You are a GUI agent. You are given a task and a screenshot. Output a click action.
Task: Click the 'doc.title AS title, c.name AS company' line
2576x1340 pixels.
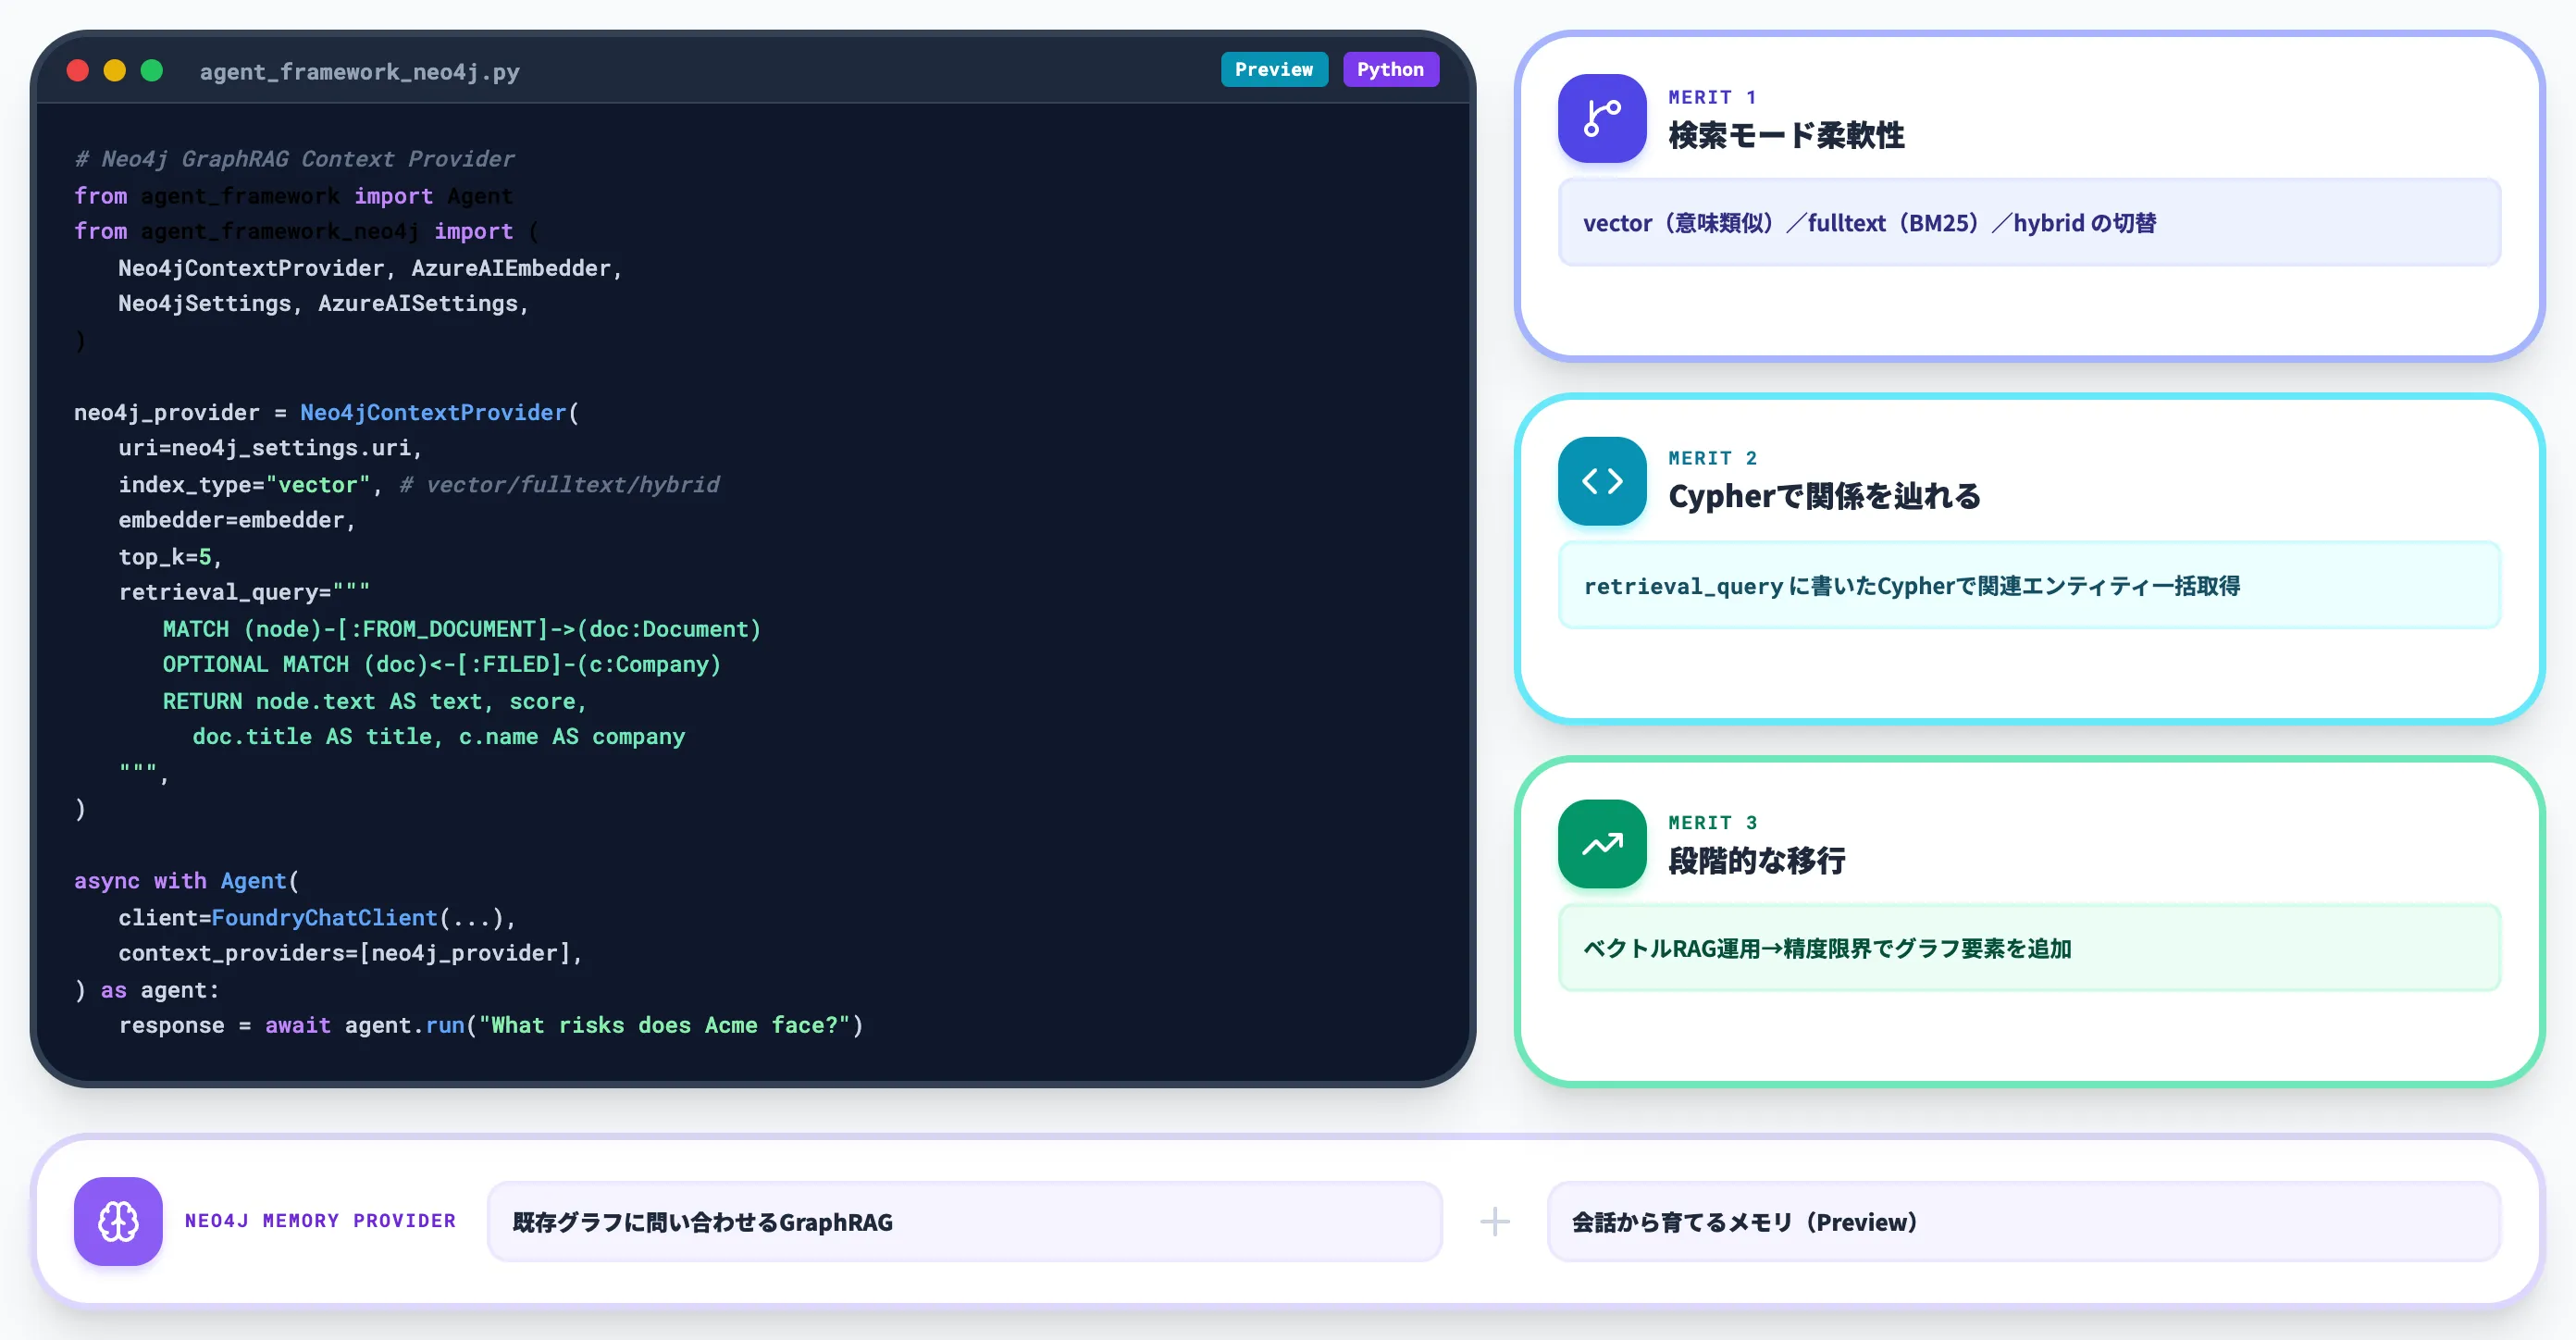(x=438, y=736)
